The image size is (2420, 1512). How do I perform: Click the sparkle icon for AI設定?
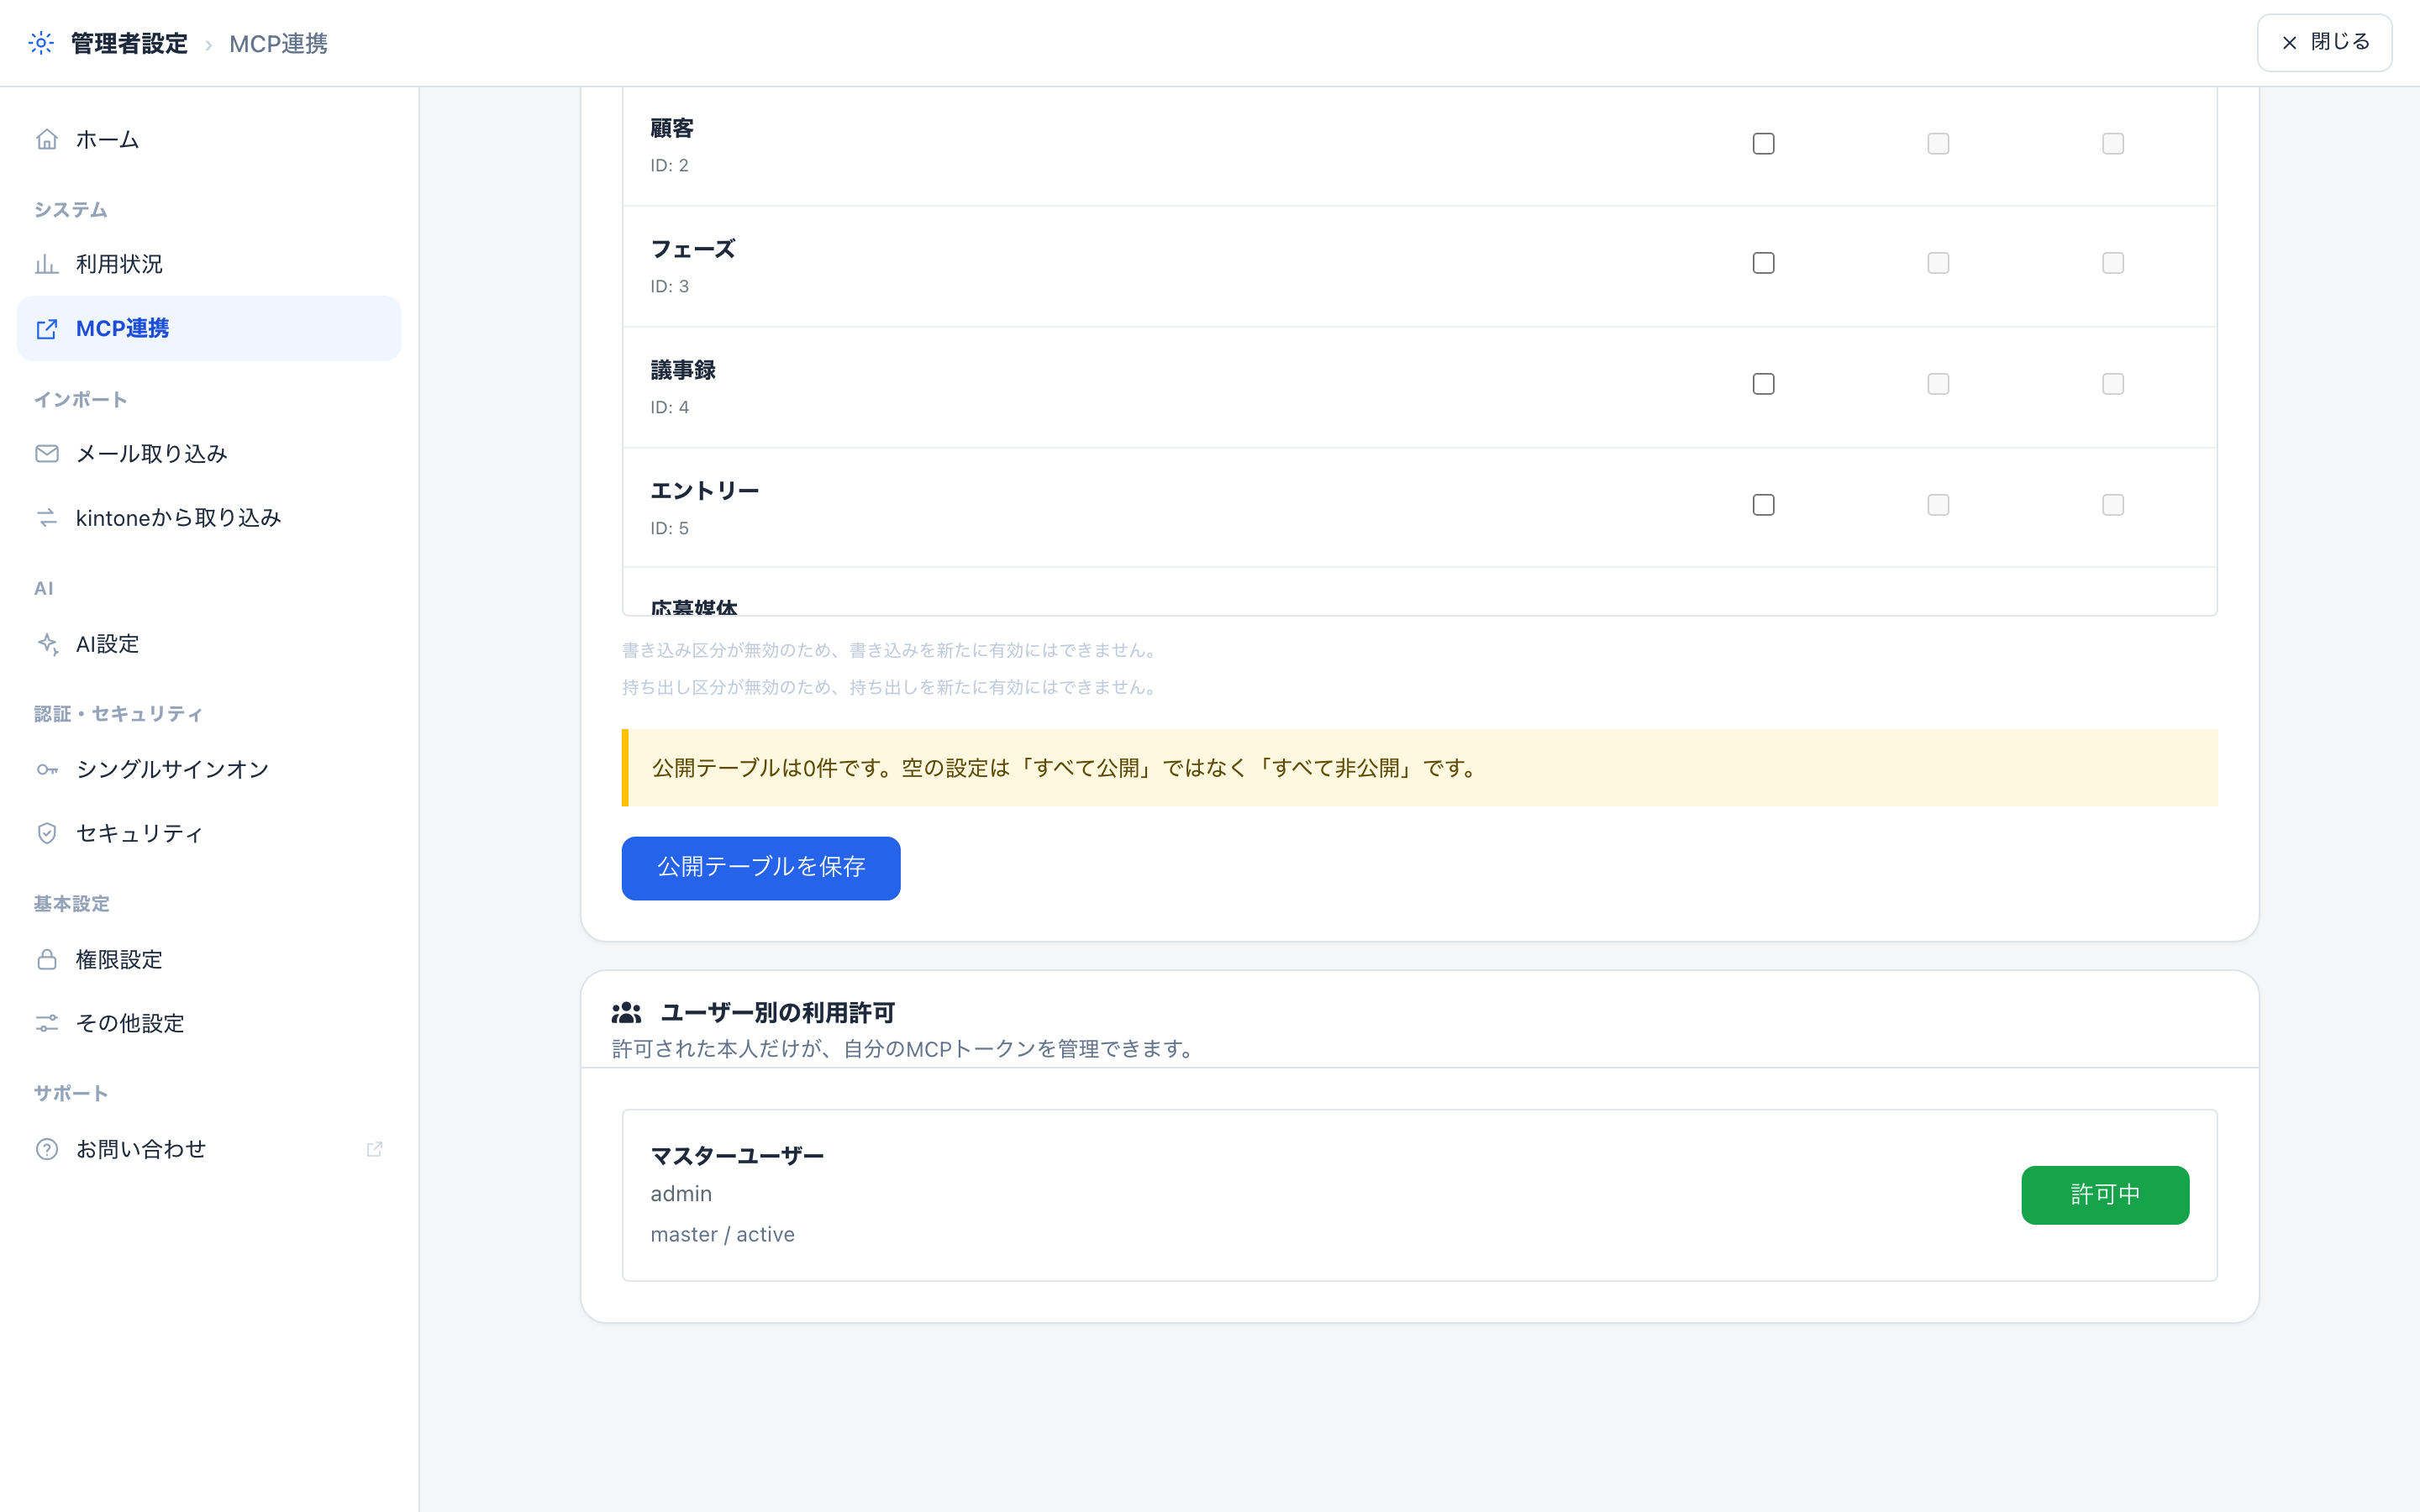[47, 644]
